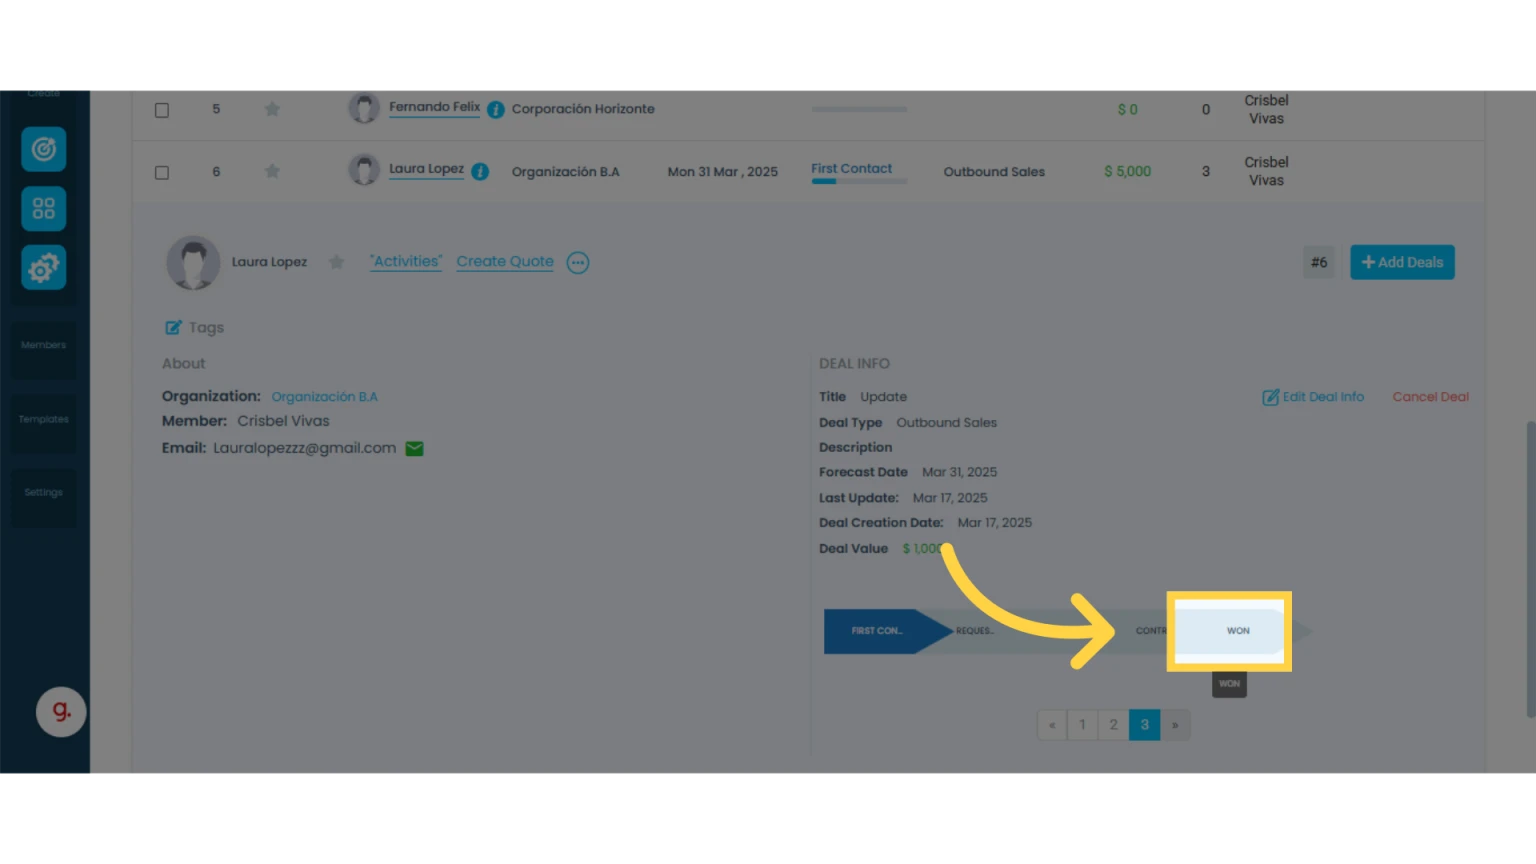This screenshot has height=864, width=1536.
Task: Star the Laura Lopez row number 6
Action: [x=272, y=171]
